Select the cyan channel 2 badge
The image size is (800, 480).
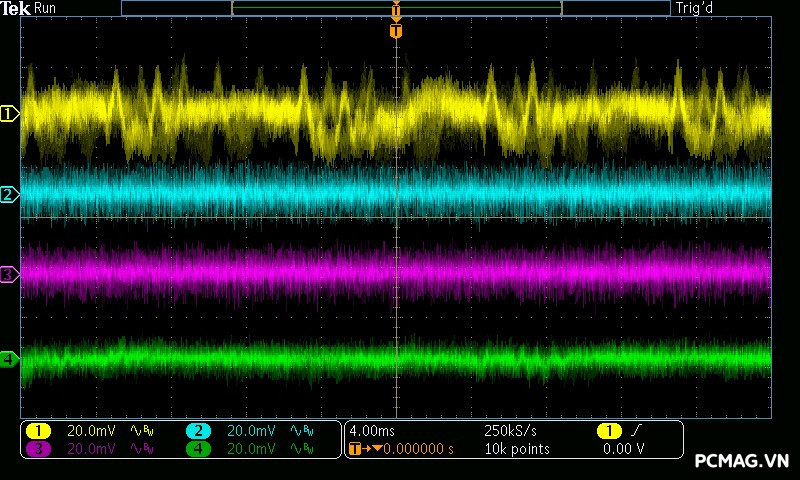(198, 430)
